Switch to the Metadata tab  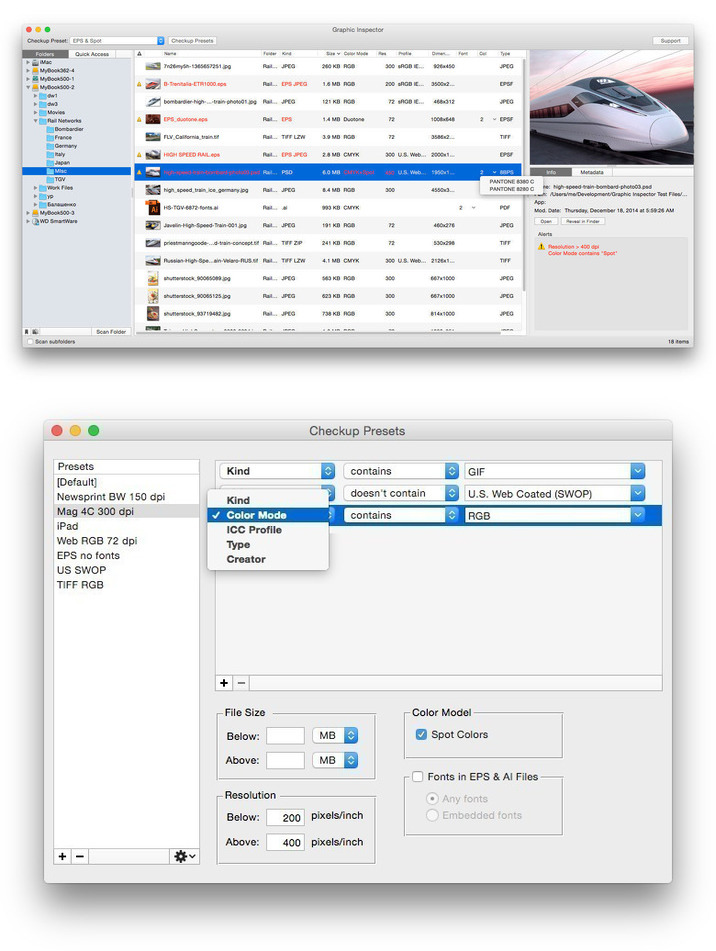click(593, 172)
